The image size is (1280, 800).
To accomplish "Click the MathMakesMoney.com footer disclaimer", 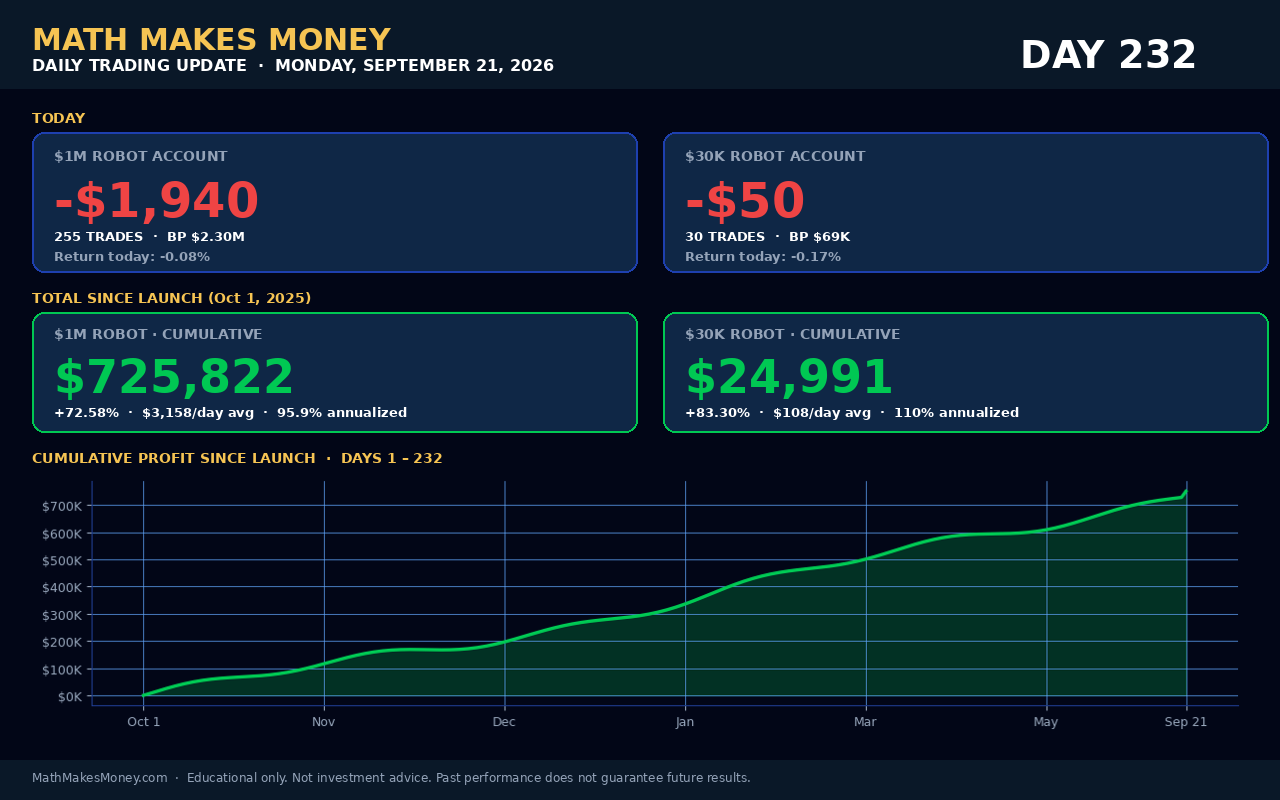I will coord(391,778).
